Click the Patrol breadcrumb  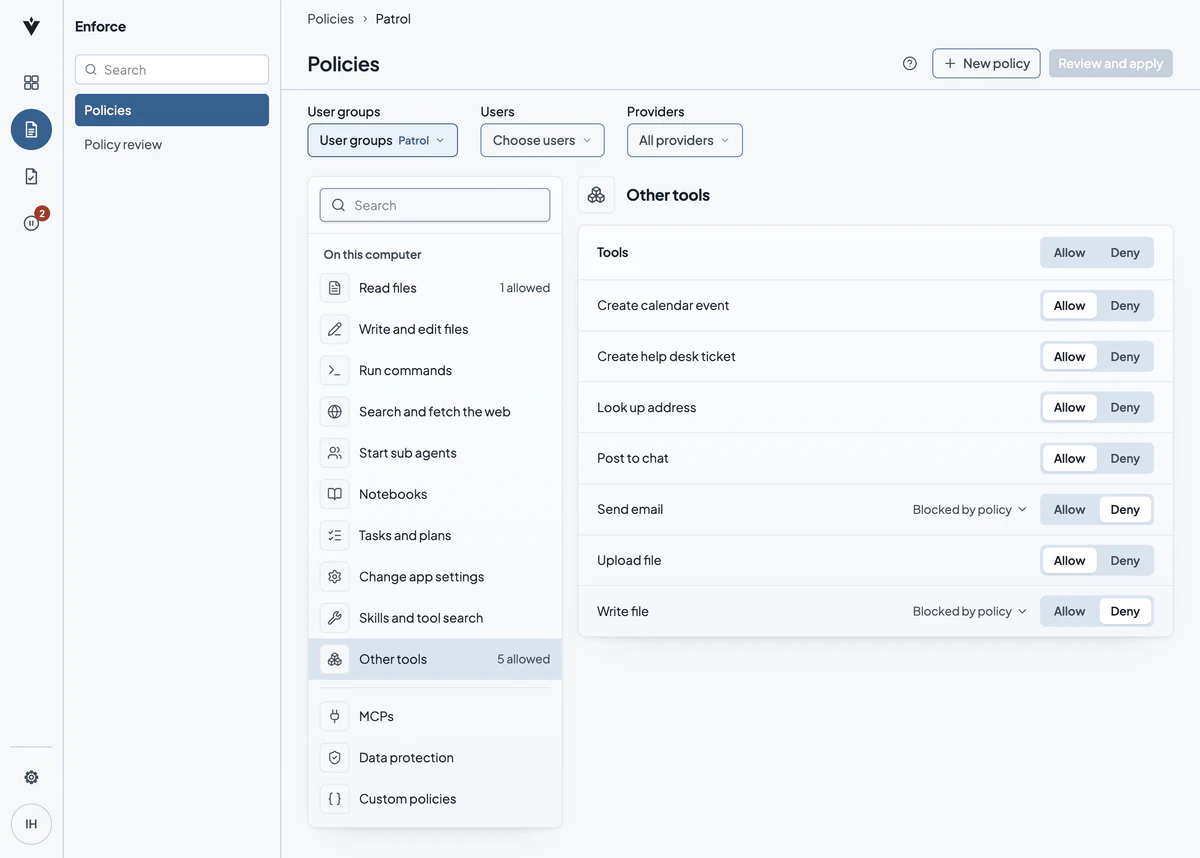coord(393,19)
